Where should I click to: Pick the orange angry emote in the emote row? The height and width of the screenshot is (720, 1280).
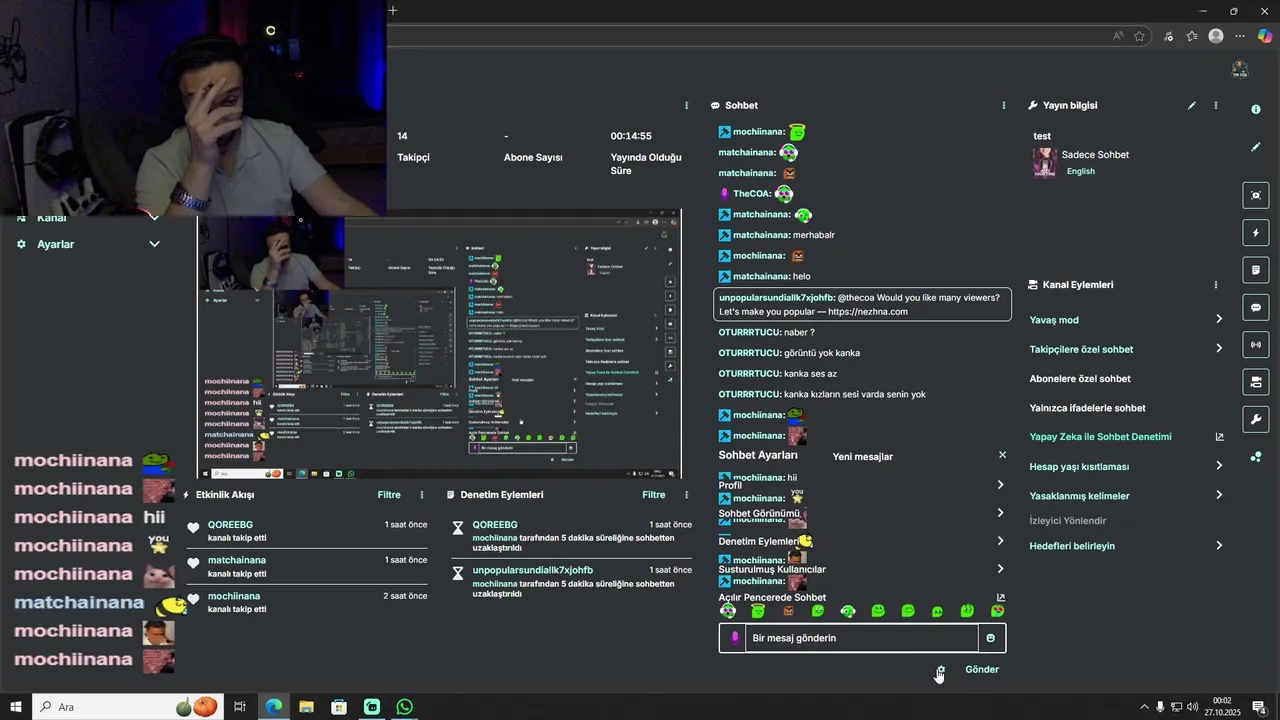point(788,611)
